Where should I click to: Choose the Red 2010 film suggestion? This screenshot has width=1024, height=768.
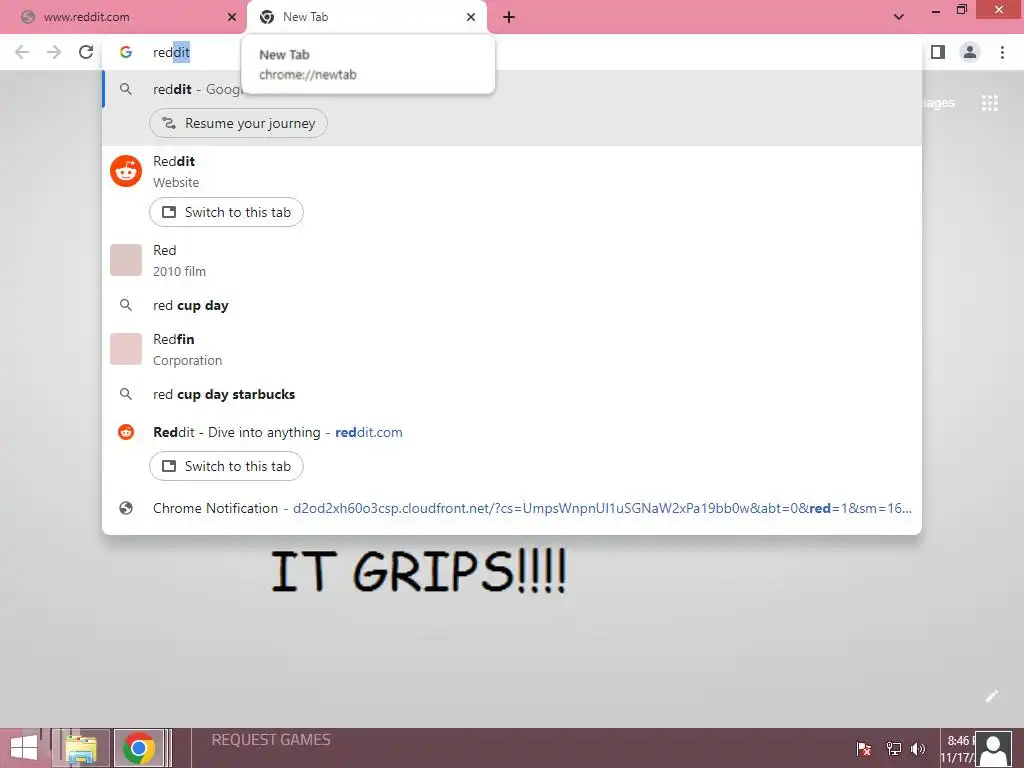(x=512, y=261)
